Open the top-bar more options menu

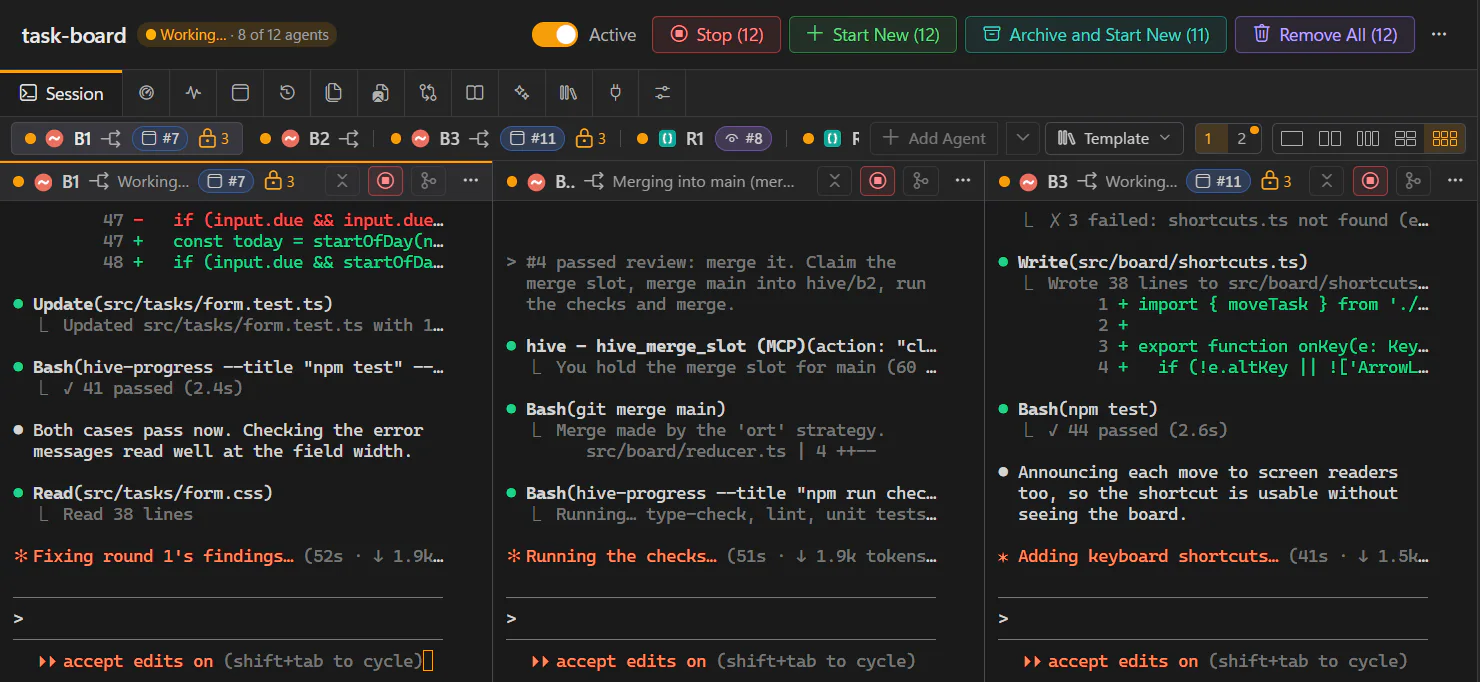[x=1439, y=35]
